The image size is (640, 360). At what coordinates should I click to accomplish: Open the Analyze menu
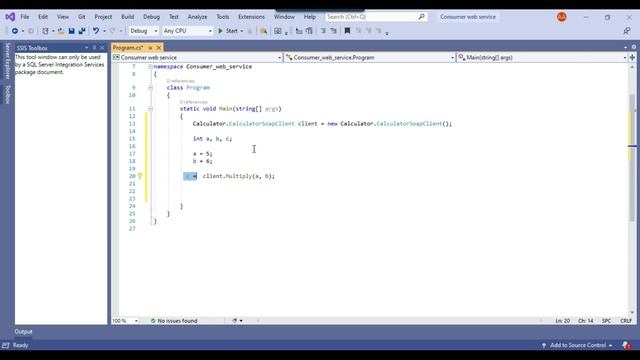(x=197, y=17)
